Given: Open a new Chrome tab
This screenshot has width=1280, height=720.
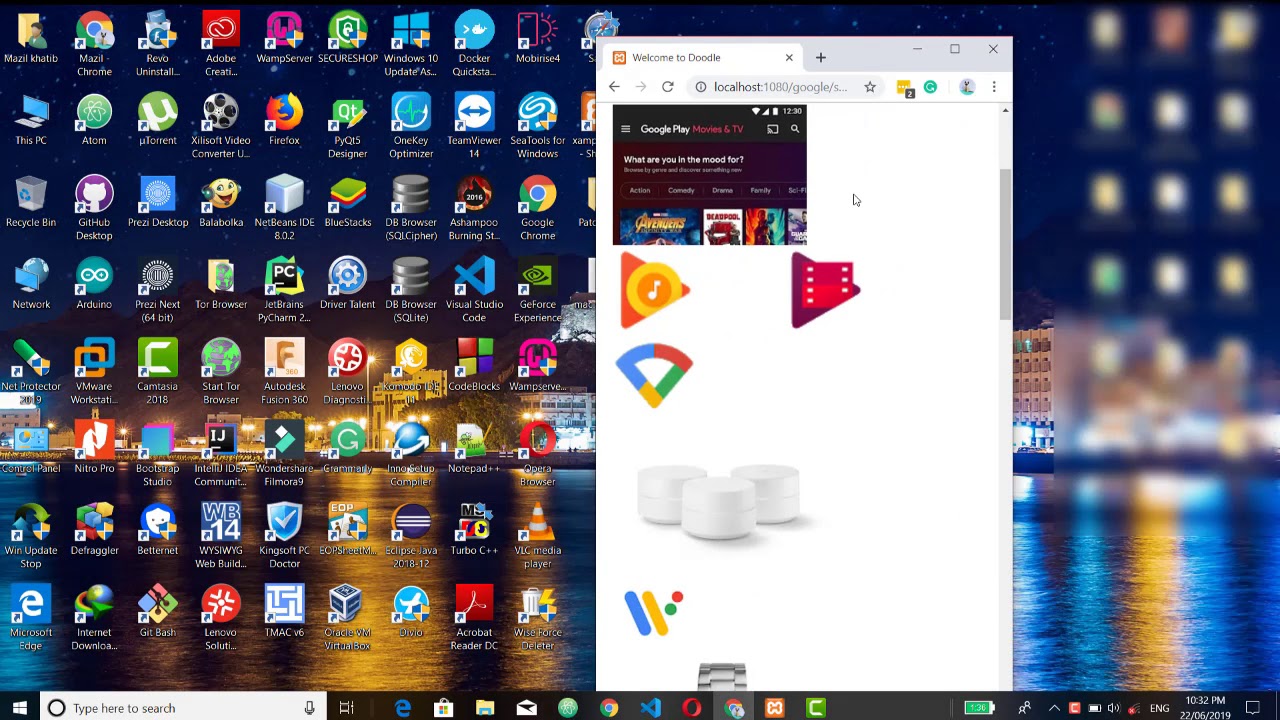Looking at the screenshot, I should click(x=820, y=58).
